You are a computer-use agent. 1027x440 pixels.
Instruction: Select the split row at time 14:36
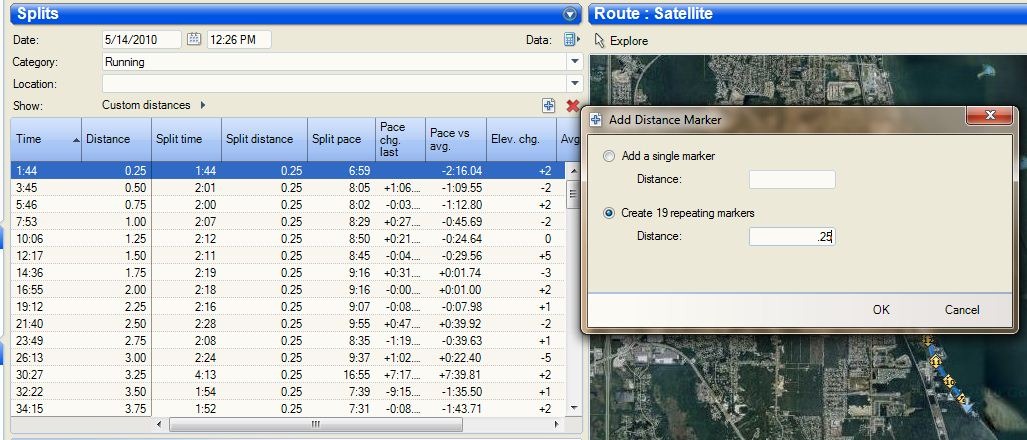288,273
